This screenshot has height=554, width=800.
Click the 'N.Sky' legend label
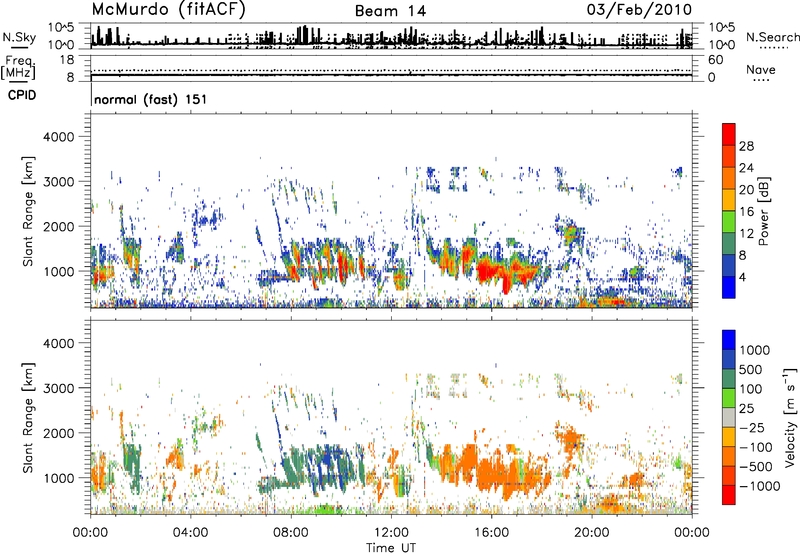pyautogui.click(x=19, y=37)
